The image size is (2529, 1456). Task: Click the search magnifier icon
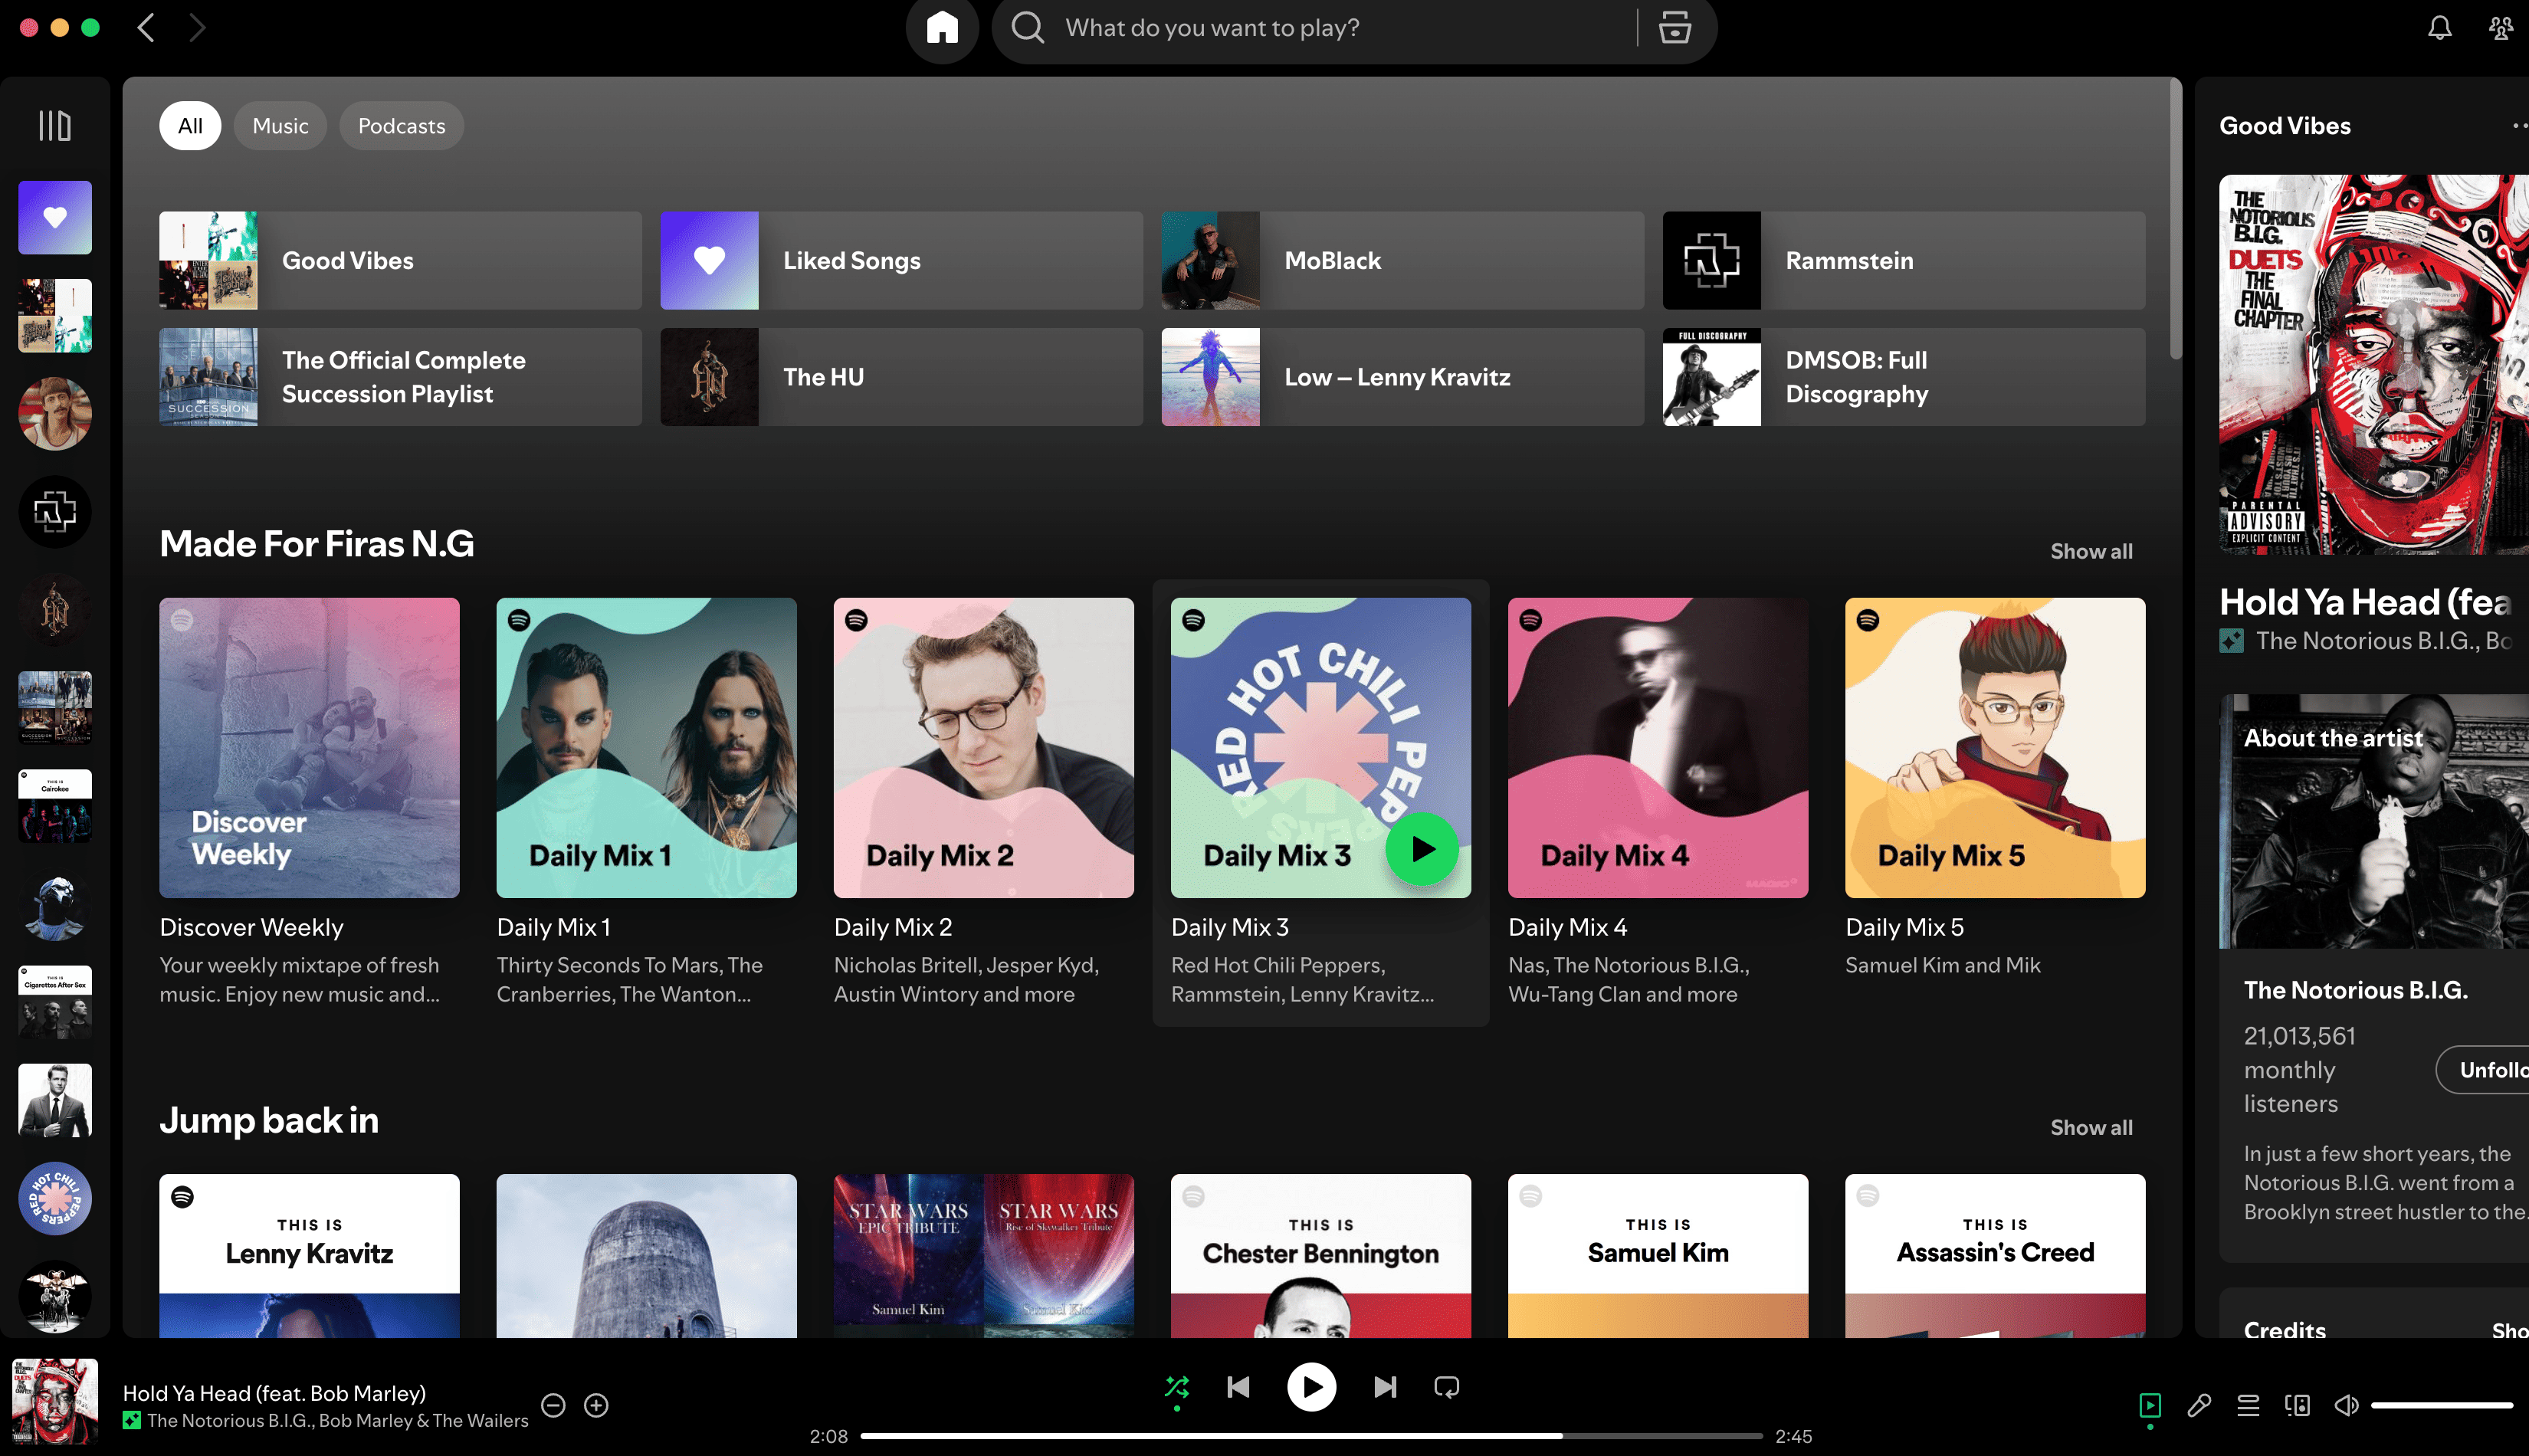coord(1027,28)
